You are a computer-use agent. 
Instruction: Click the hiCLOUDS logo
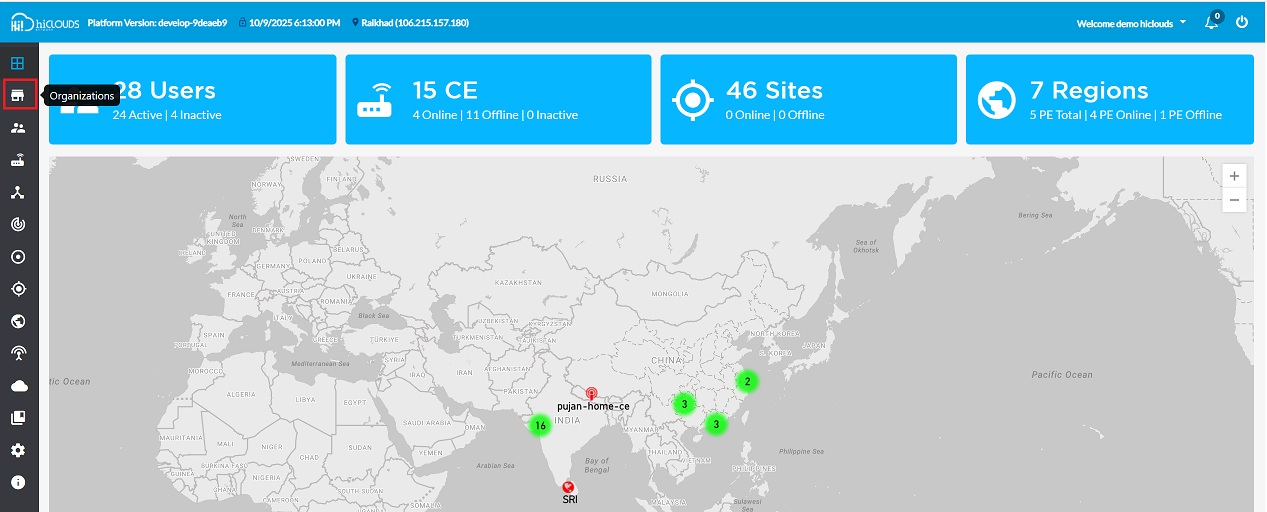click(x=44, y=22)
